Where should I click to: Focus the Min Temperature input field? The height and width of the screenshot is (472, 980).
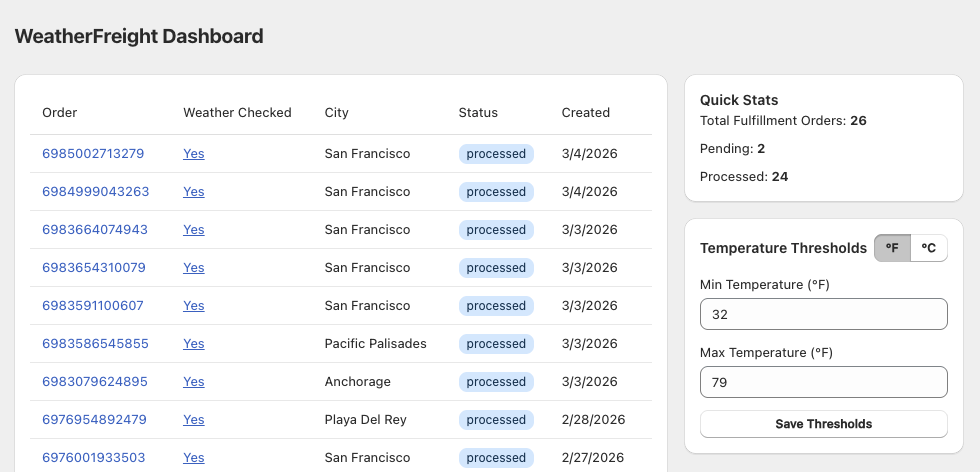click(x=824, y=314)
